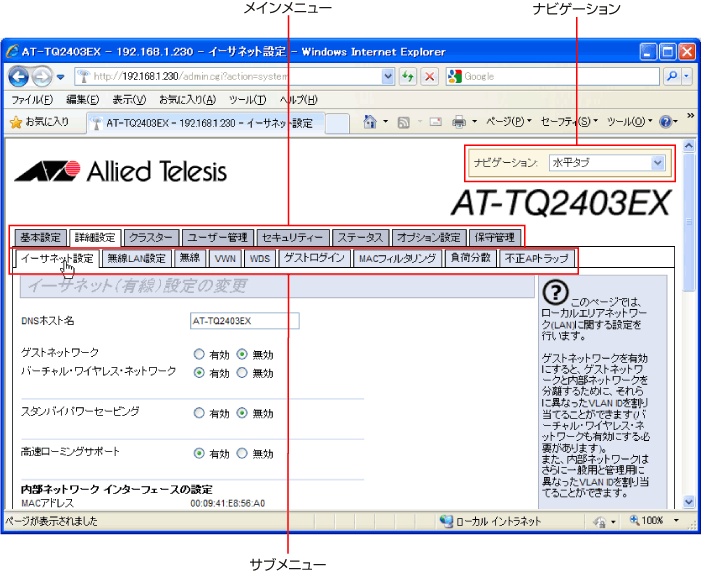702x573 pixels.
Task: Open the 編集(E) menu
Action: (83, 99)
